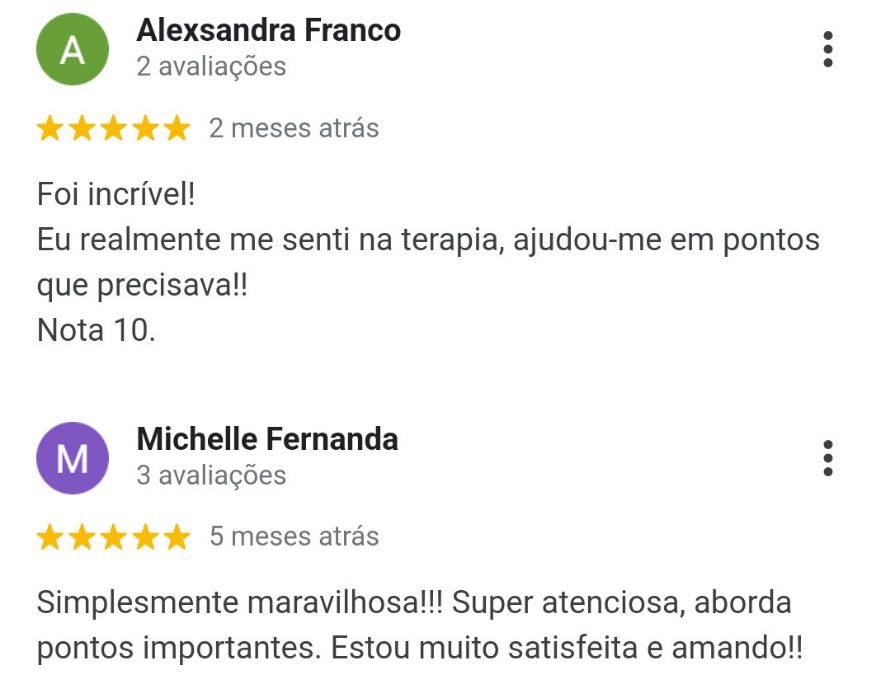Image resolution: width=891 pixels, height=697 pixels.
Task: Open the three-dot menu on Michelle Fernanda's review
Action: tap(828, 458)
